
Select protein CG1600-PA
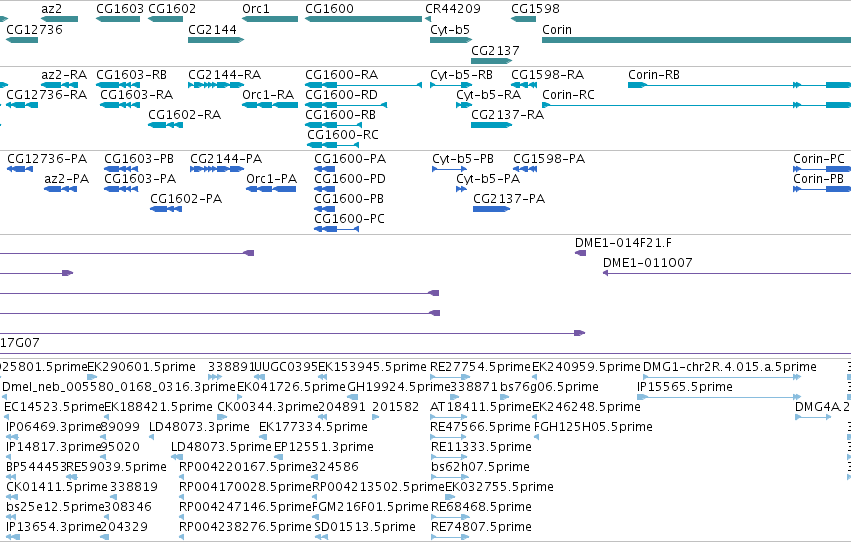coord(325,169)
